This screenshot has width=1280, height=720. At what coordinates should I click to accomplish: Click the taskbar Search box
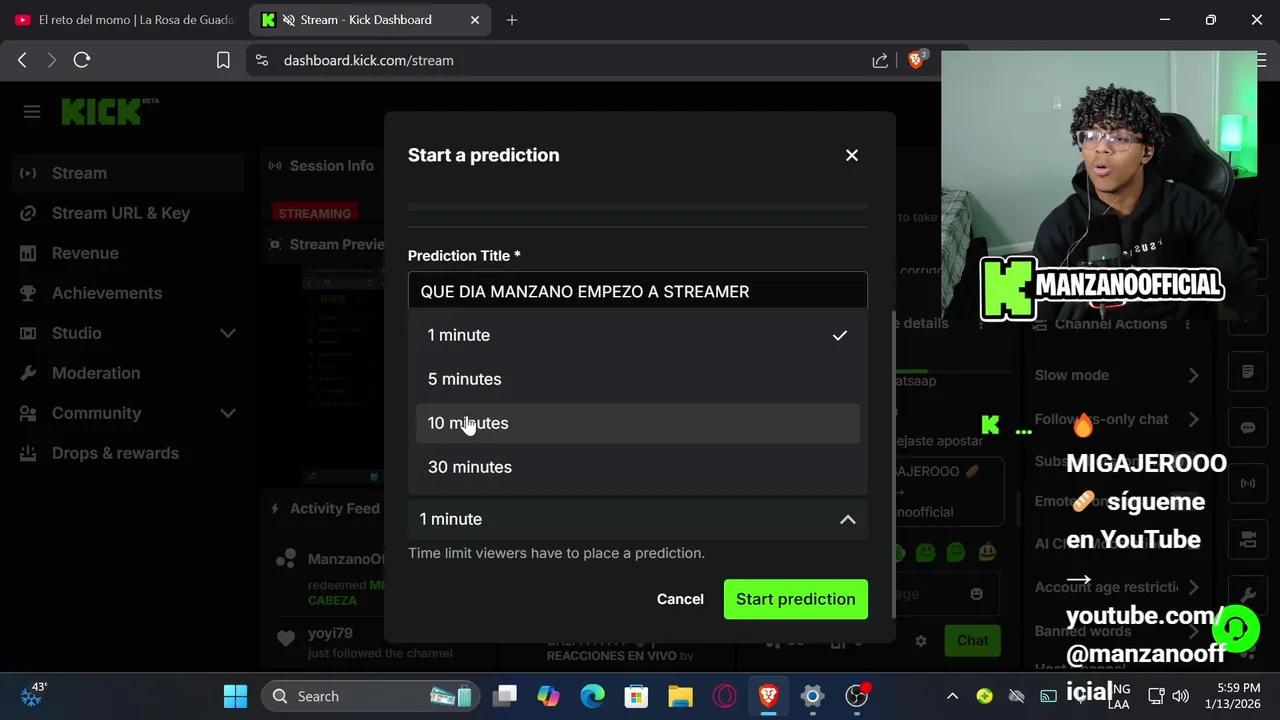[370, 696]
